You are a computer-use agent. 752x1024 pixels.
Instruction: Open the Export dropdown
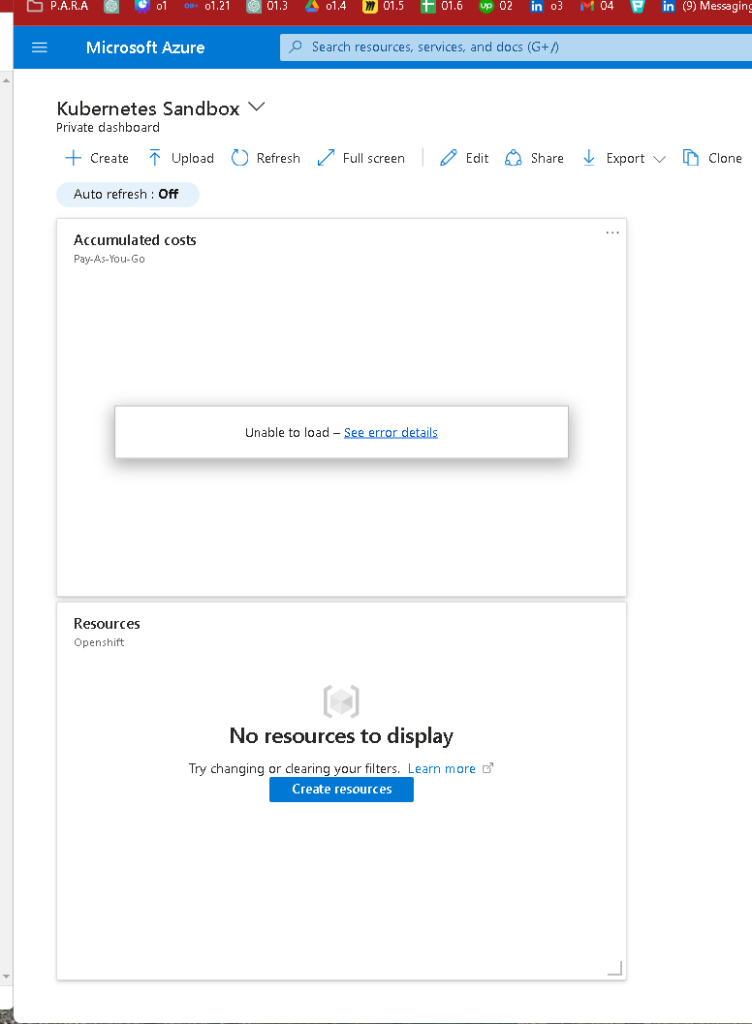(x=623, y=158)
